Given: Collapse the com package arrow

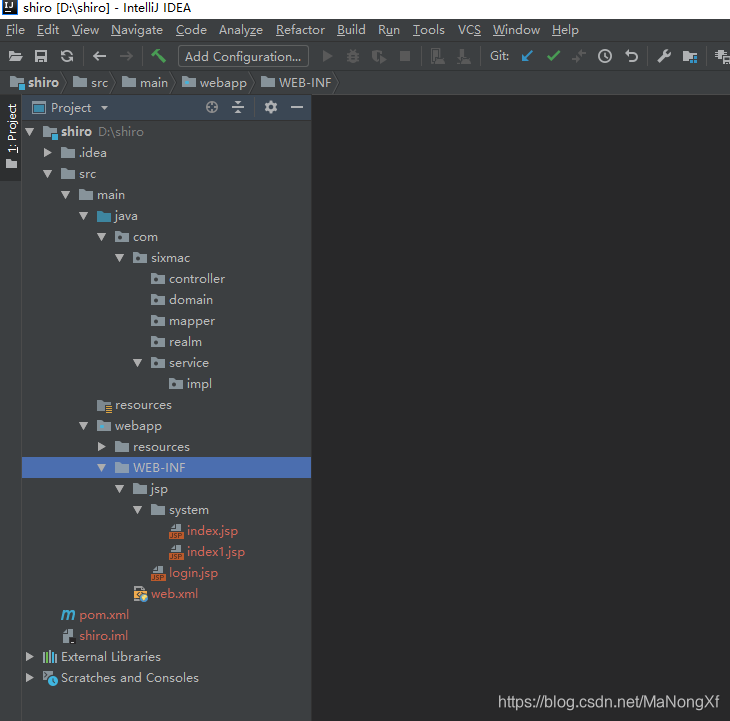Looking at the screenshot, I should click(101, 237).
